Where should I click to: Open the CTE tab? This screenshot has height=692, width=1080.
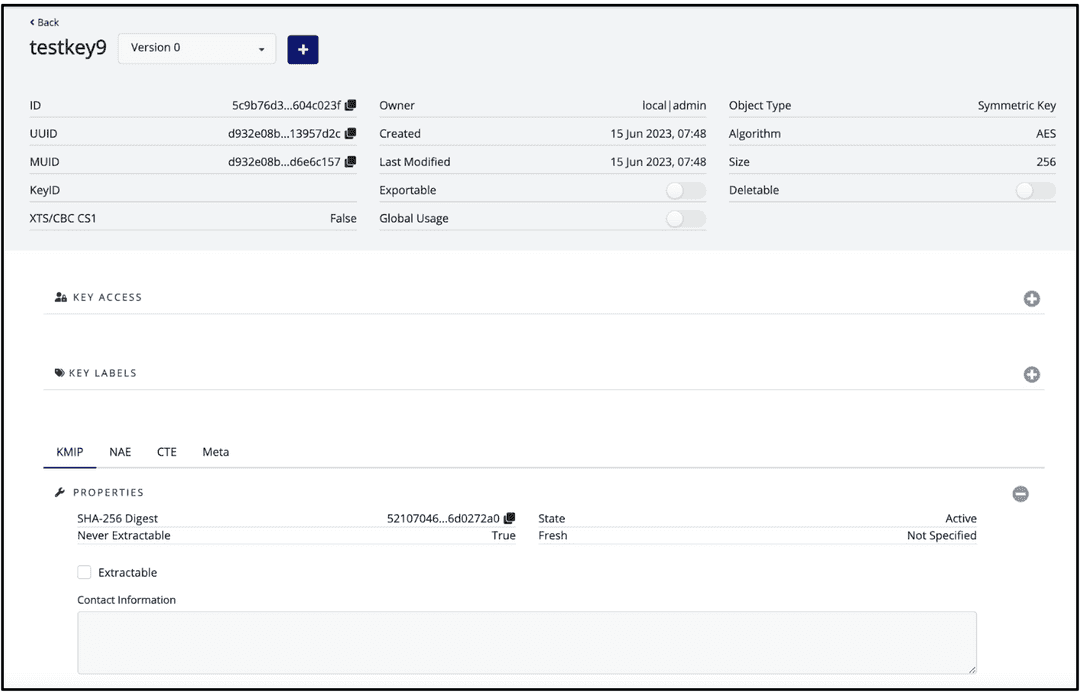click(x=166, y=452)
